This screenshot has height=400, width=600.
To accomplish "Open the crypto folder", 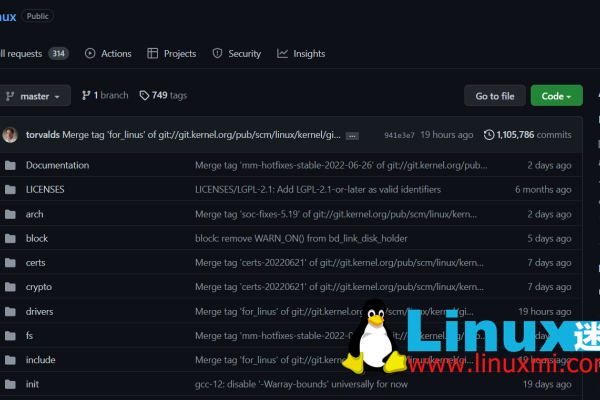I will tap(39, 287).
